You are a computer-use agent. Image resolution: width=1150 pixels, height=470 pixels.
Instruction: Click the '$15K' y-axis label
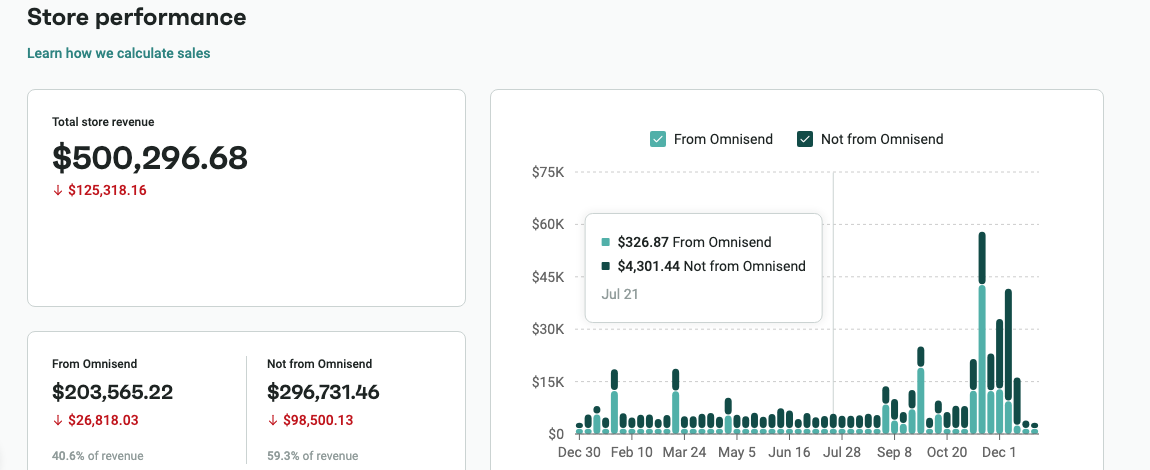pos(549,382)
